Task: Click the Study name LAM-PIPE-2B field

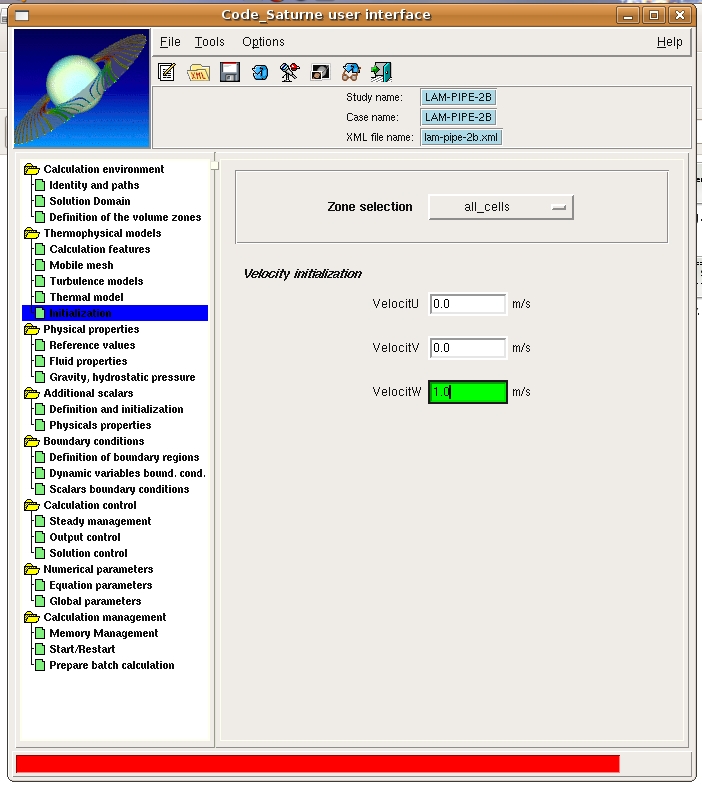Action: 458,97
